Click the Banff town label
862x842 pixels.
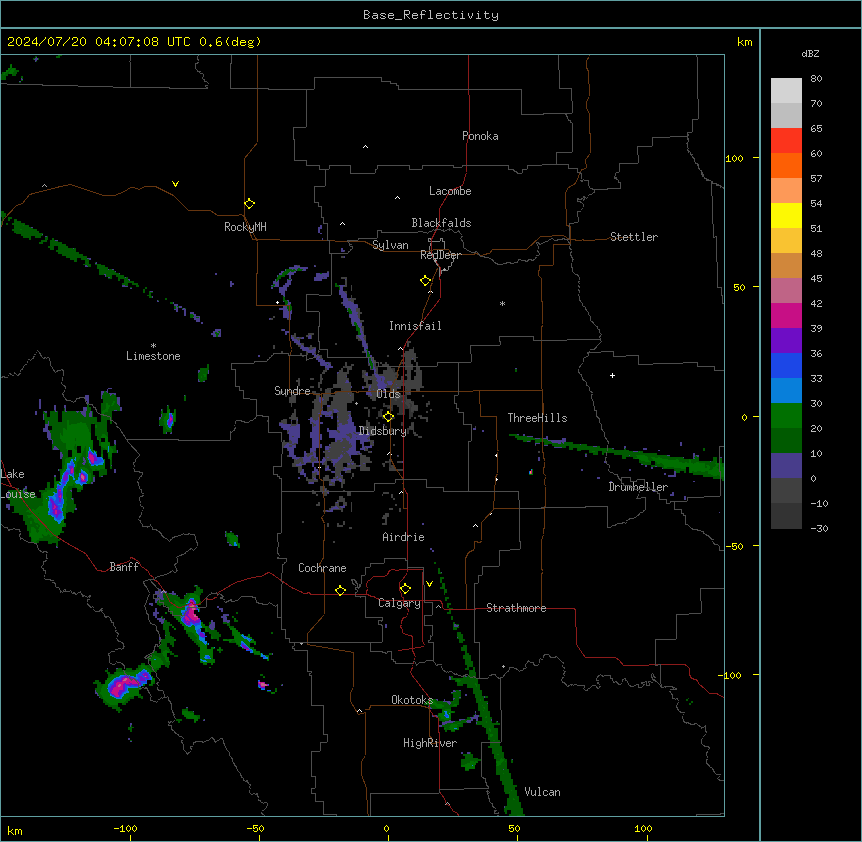click(x=124, y=567)
